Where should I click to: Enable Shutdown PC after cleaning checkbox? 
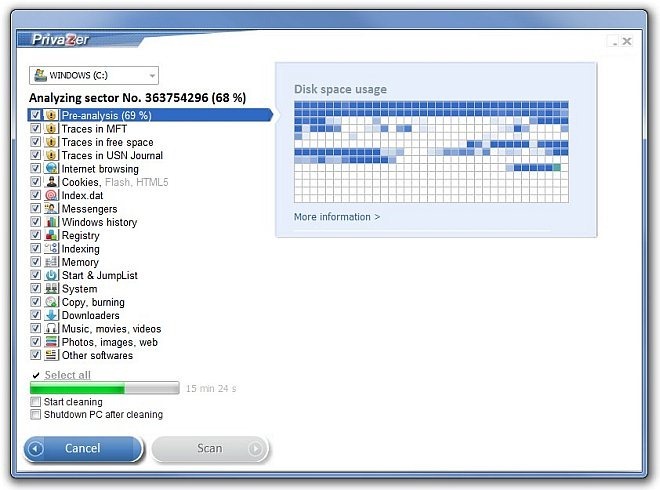pos(36,414)
